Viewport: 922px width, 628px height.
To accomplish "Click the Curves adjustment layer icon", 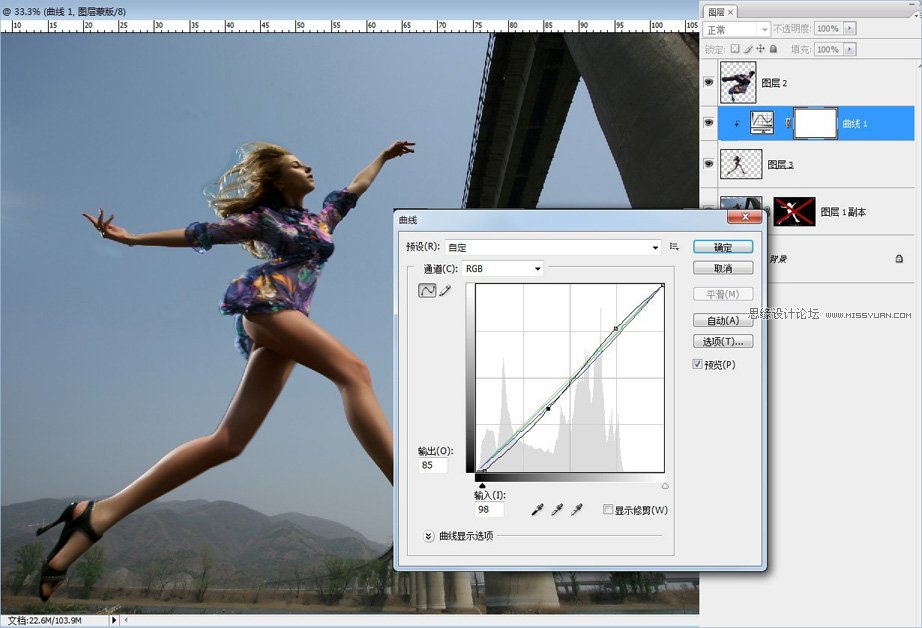I will click(x=762, y=123).
